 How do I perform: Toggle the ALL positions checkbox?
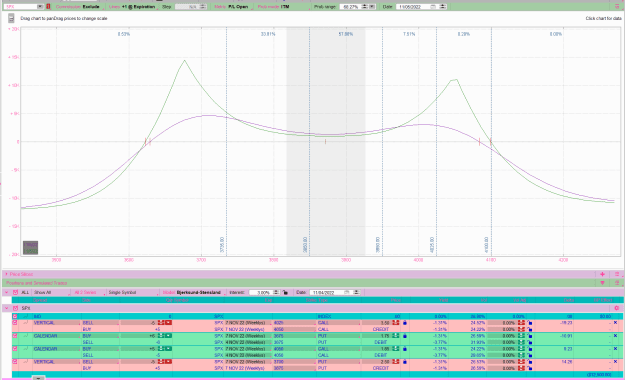tap(15, 292)
